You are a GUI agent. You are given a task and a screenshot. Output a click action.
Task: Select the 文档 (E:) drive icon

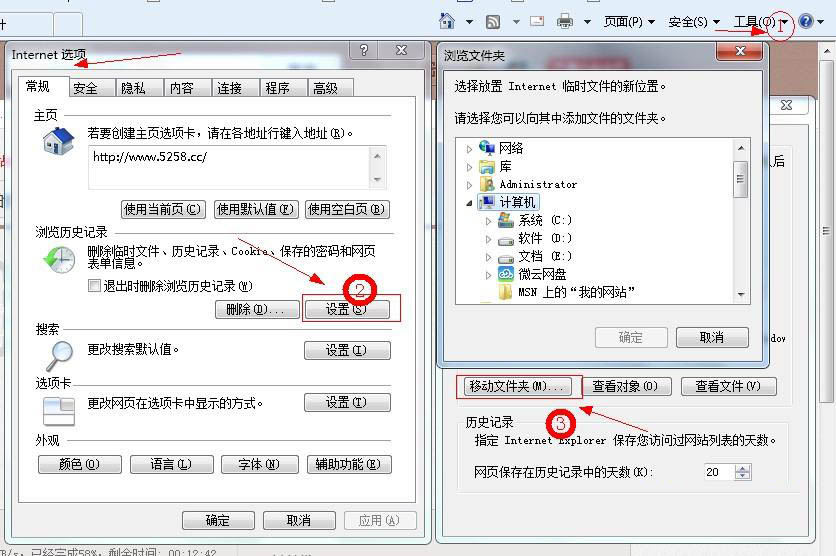point(505,259)
